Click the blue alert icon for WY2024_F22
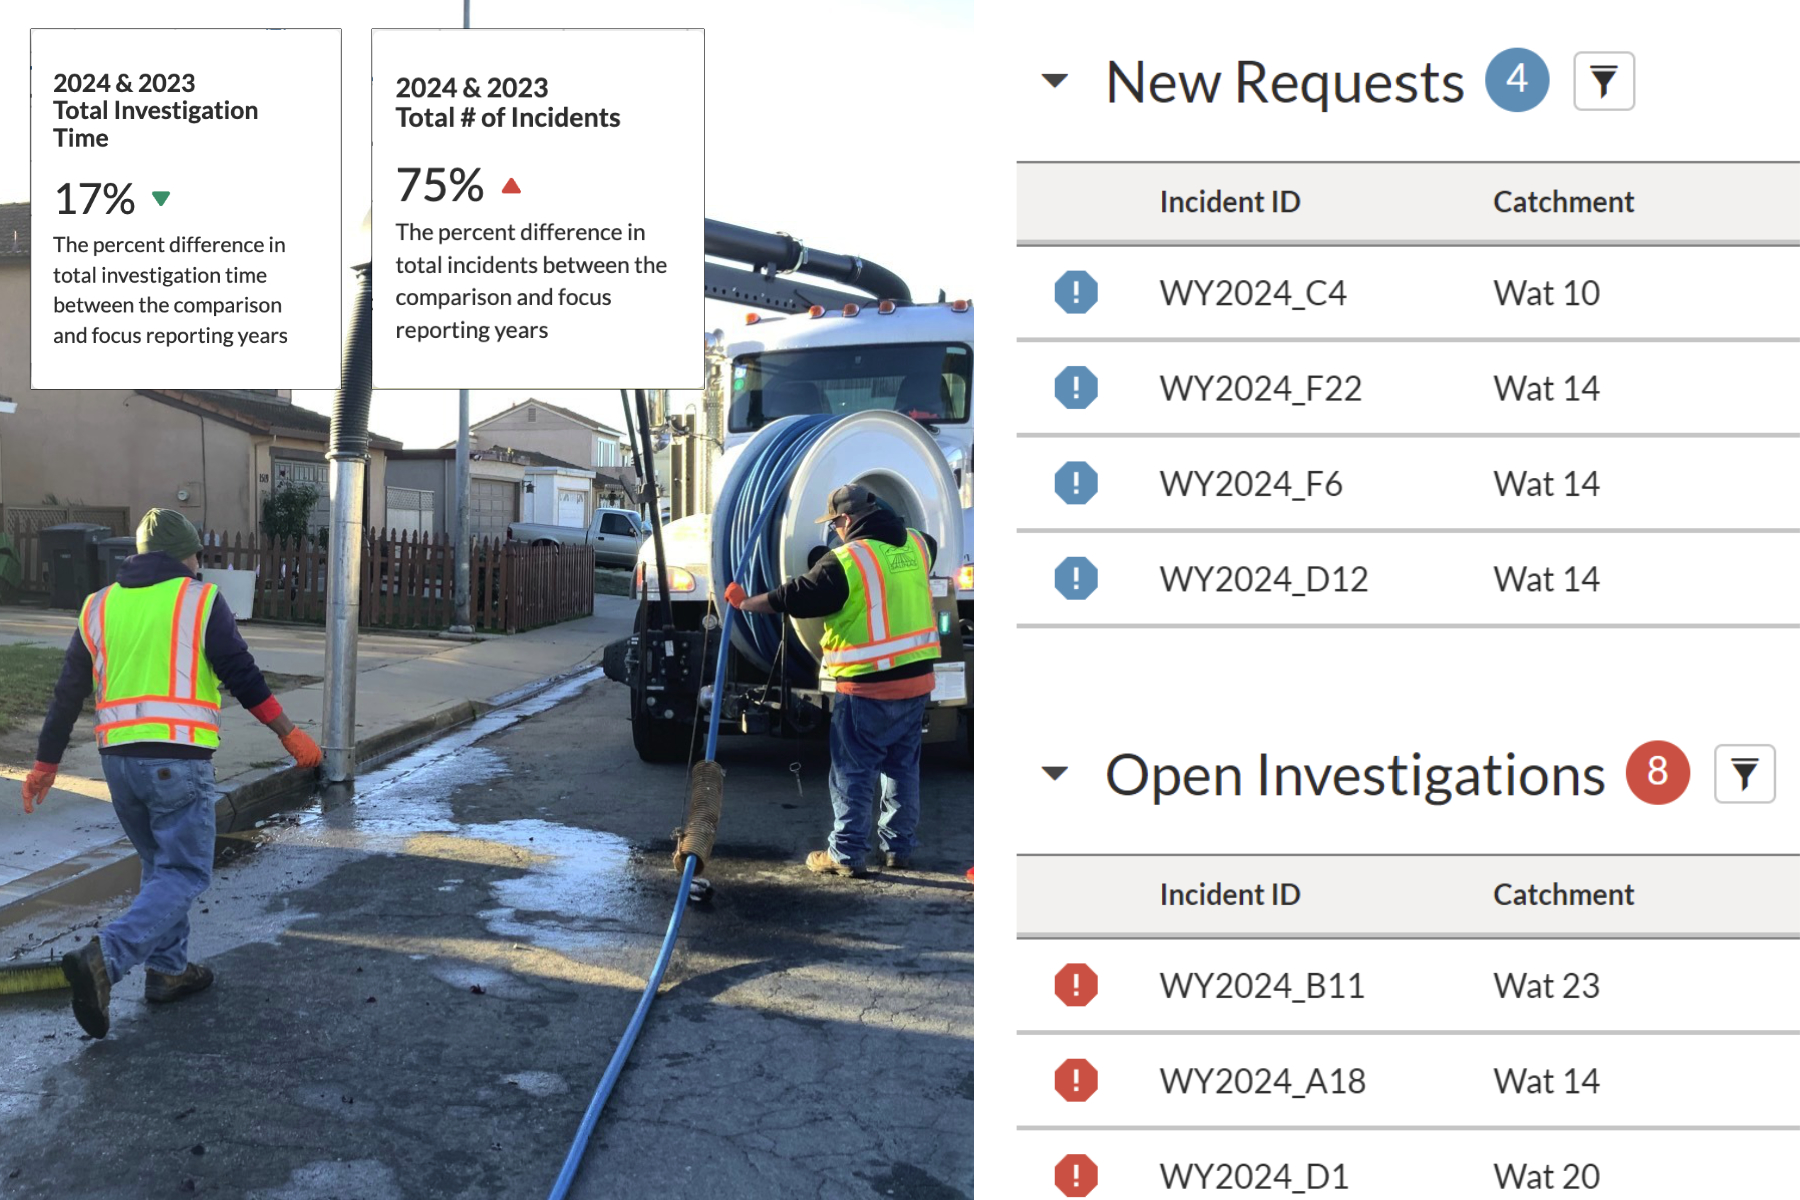 1076,388
